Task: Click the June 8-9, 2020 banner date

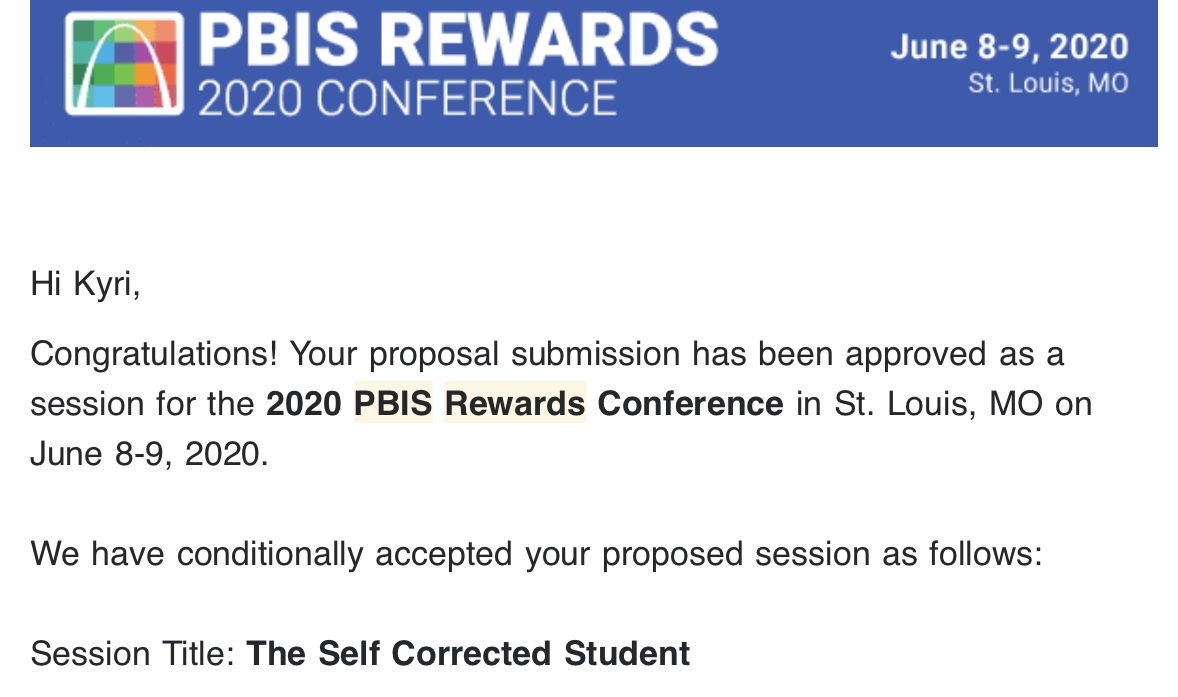Action: 1009,46
